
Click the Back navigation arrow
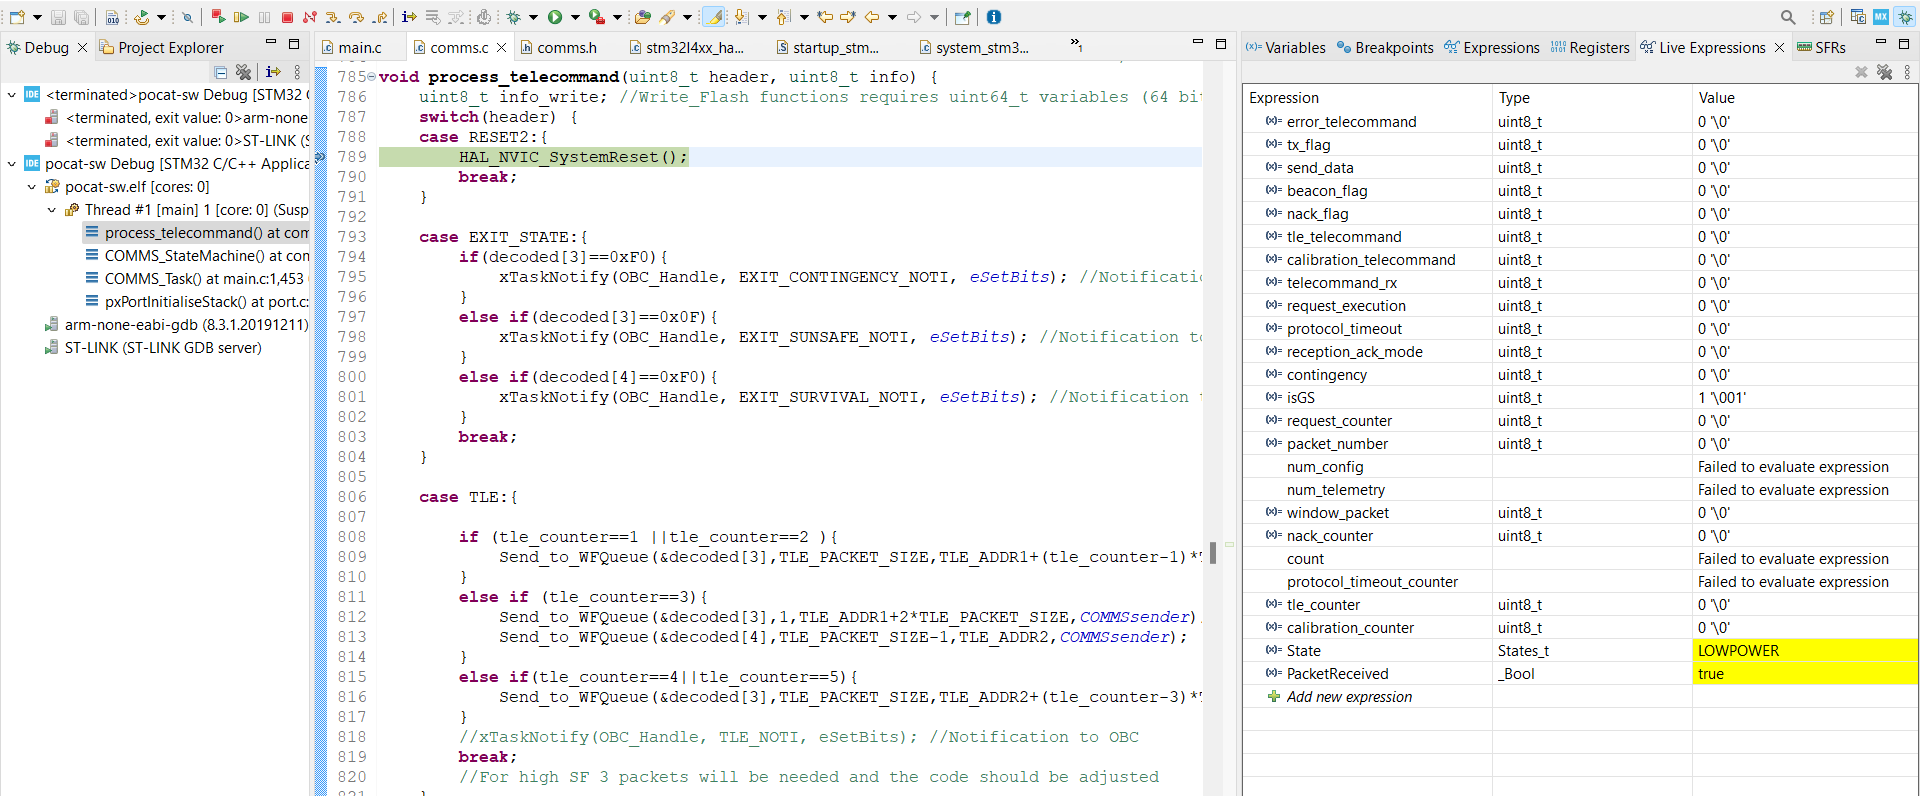tap(872, 17)
